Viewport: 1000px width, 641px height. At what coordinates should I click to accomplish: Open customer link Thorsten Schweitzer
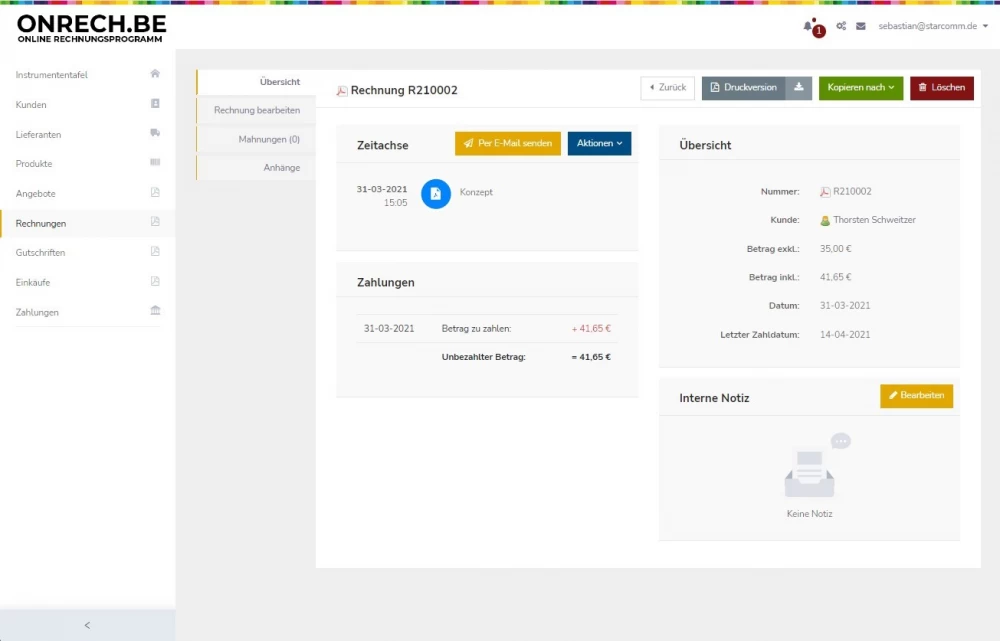click(873, 220)
